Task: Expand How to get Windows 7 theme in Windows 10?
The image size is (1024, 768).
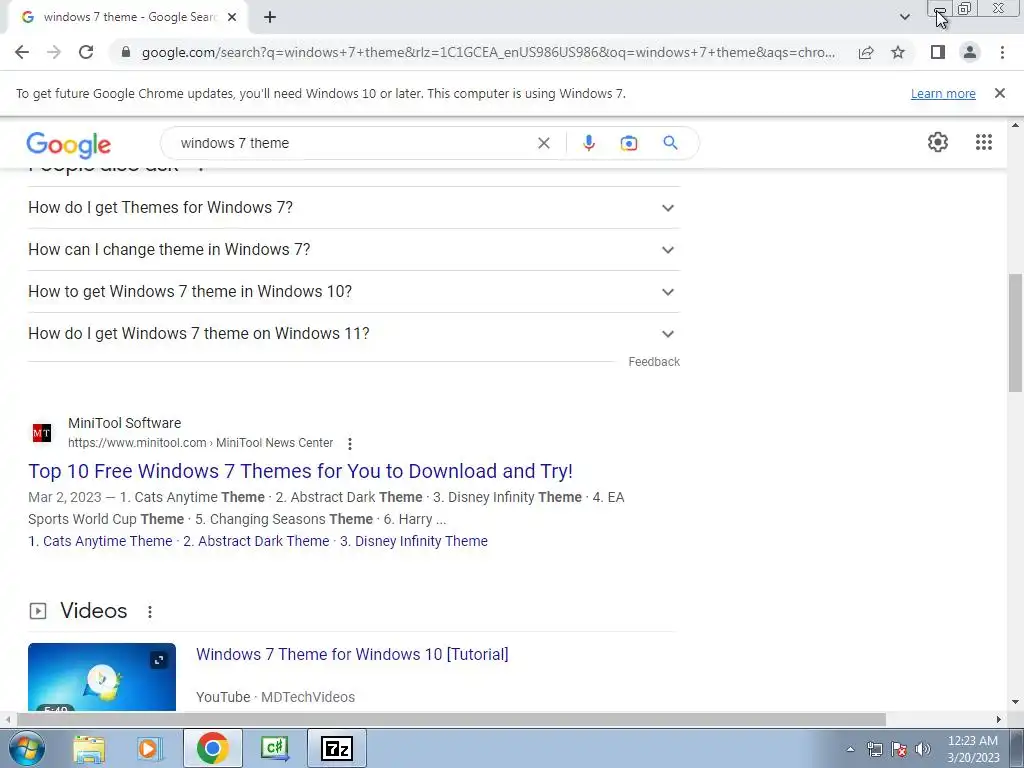Action: [354, 291]
